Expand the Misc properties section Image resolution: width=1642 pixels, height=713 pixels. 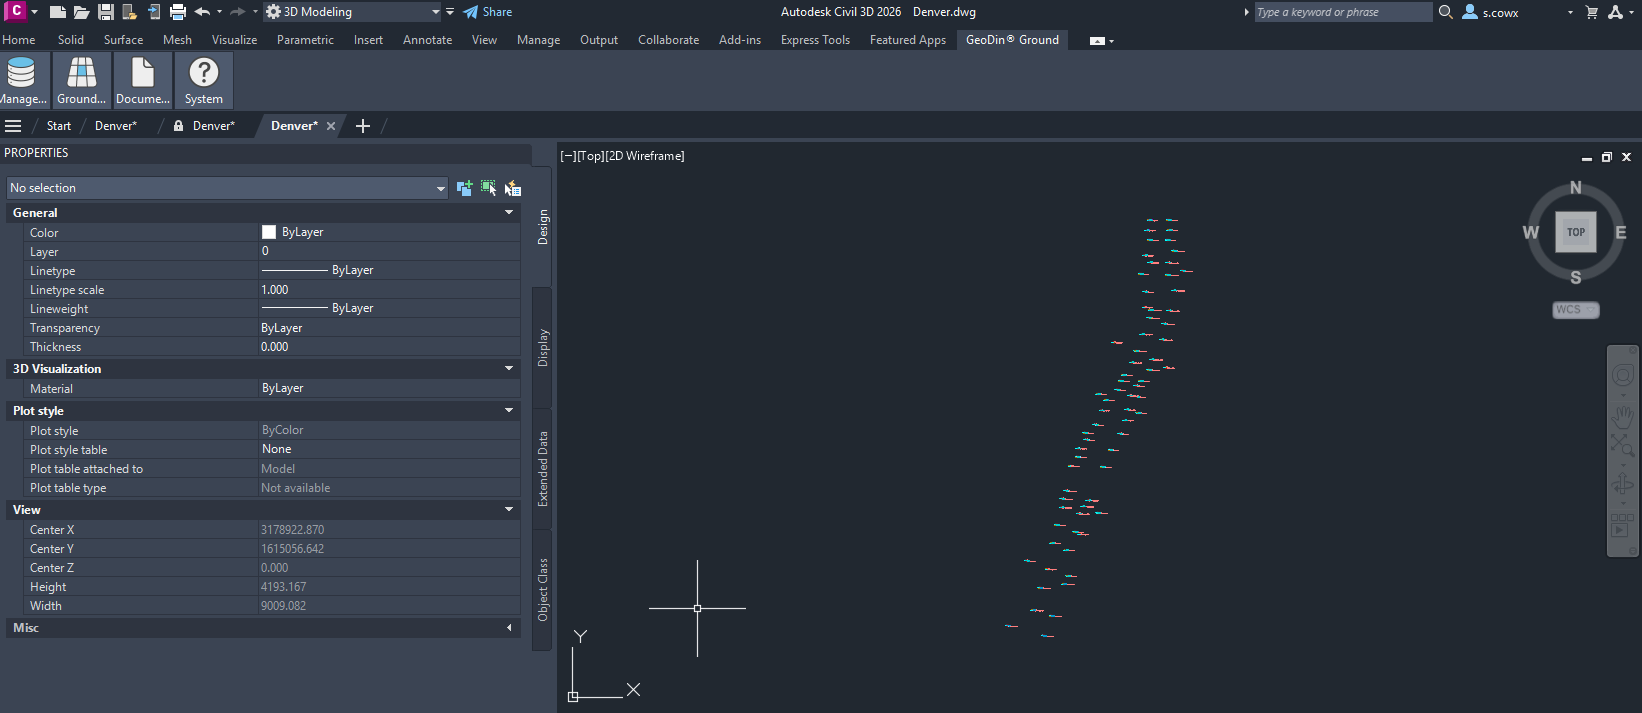pyautogui.click(x=509, y=628)
